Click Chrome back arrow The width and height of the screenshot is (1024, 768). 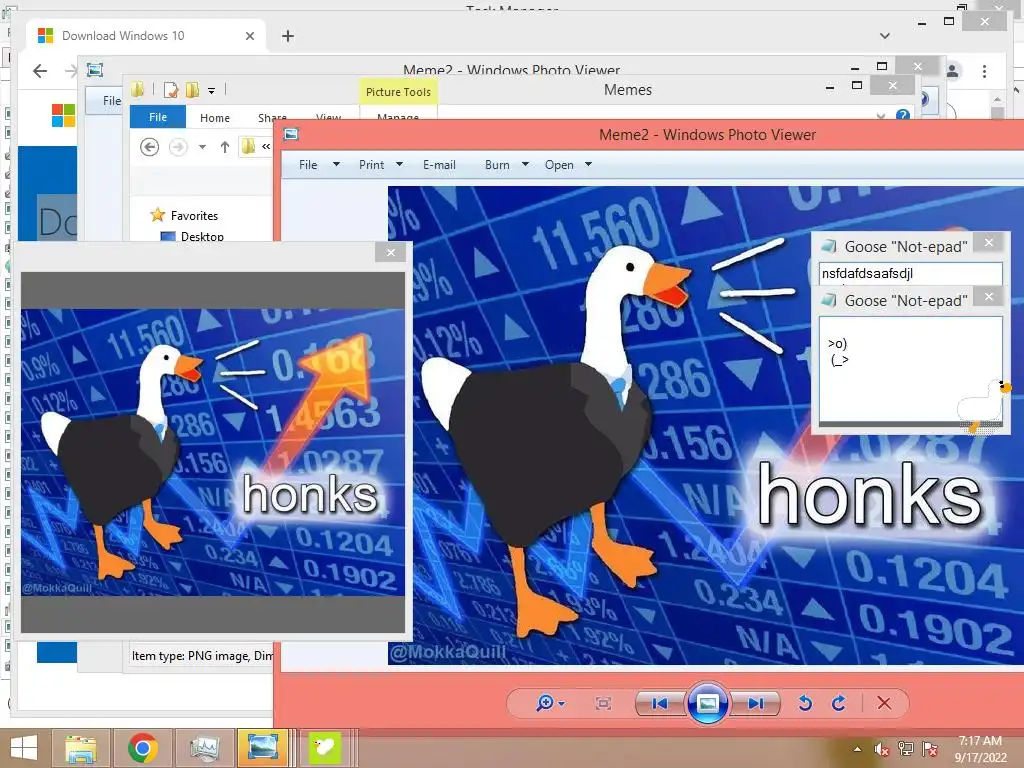(40, 71)
